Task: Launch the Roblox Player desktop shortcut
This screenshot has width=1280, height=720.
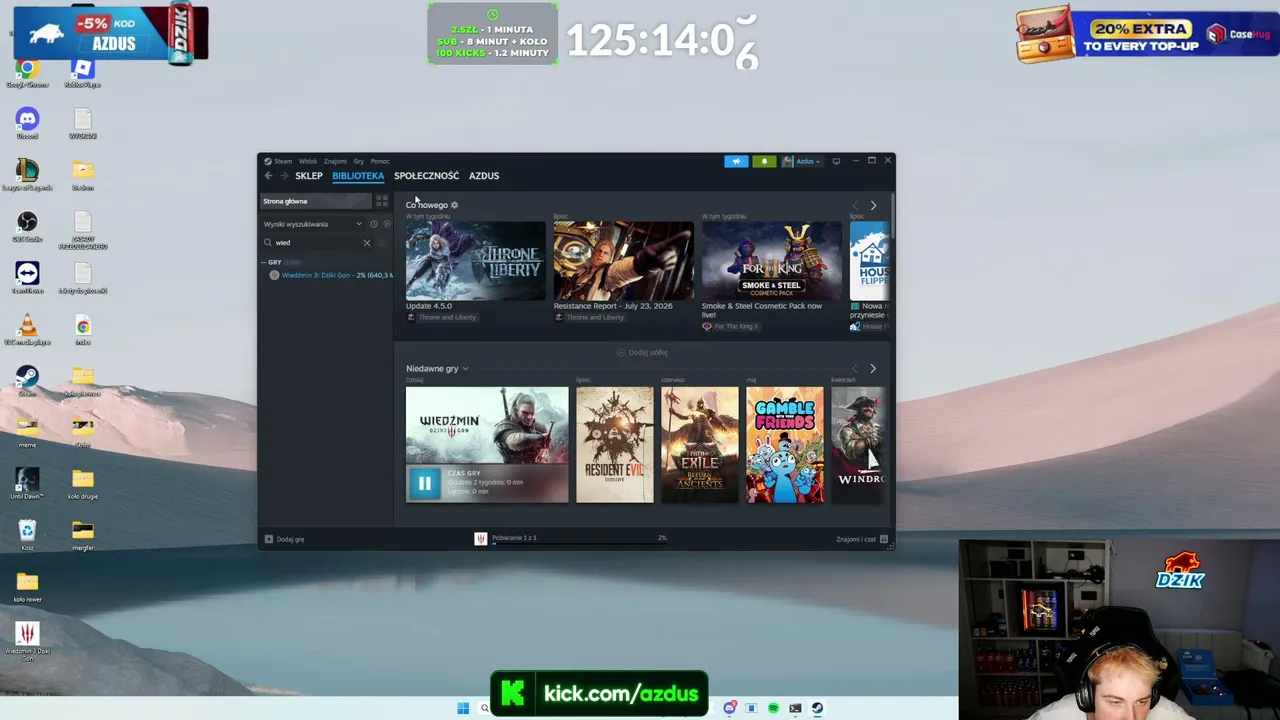Action: pyautogui.click(x=83, y=73)
